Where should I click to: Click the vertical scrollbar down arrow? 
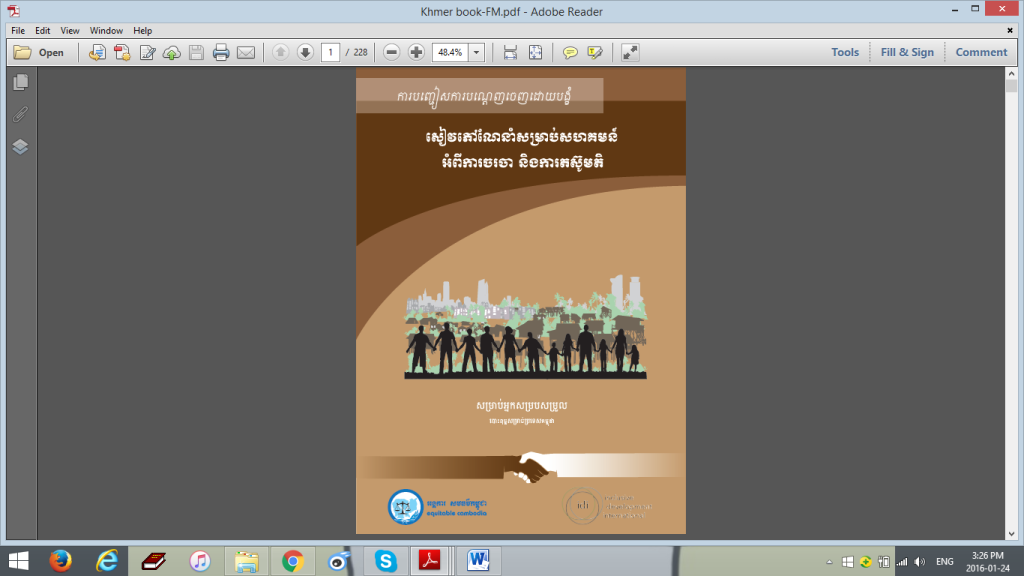1012,534
